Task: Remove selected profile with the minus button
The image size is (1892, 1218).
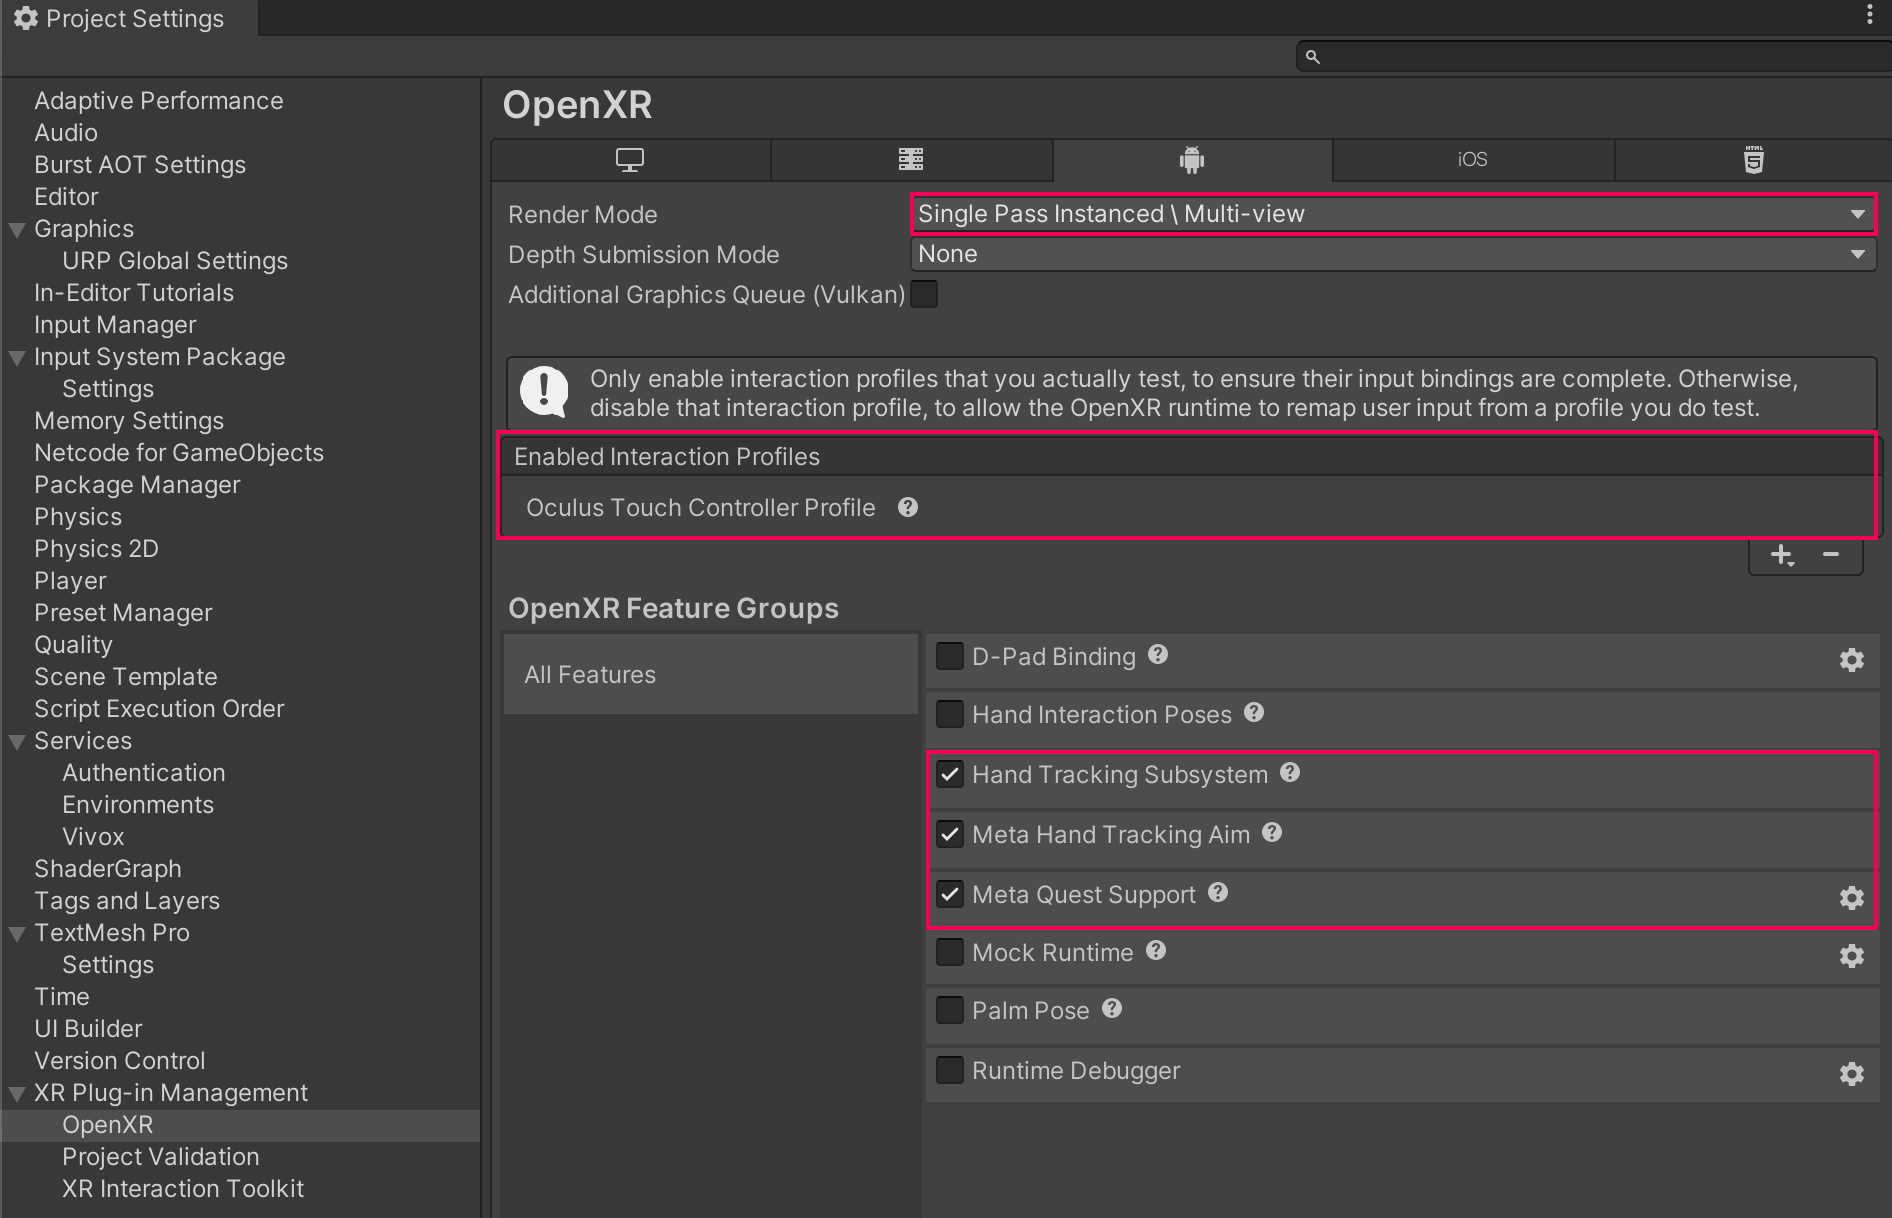Action: click(1831, 555)
